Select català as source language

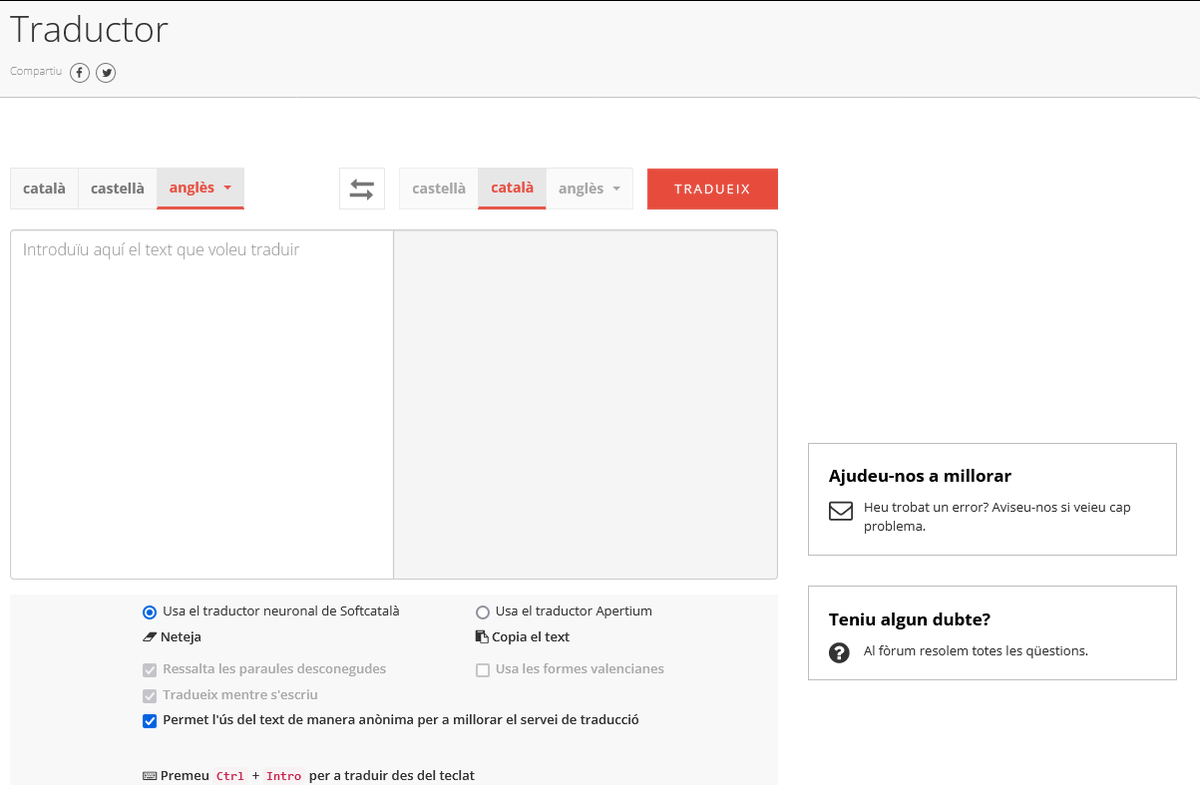44,188
